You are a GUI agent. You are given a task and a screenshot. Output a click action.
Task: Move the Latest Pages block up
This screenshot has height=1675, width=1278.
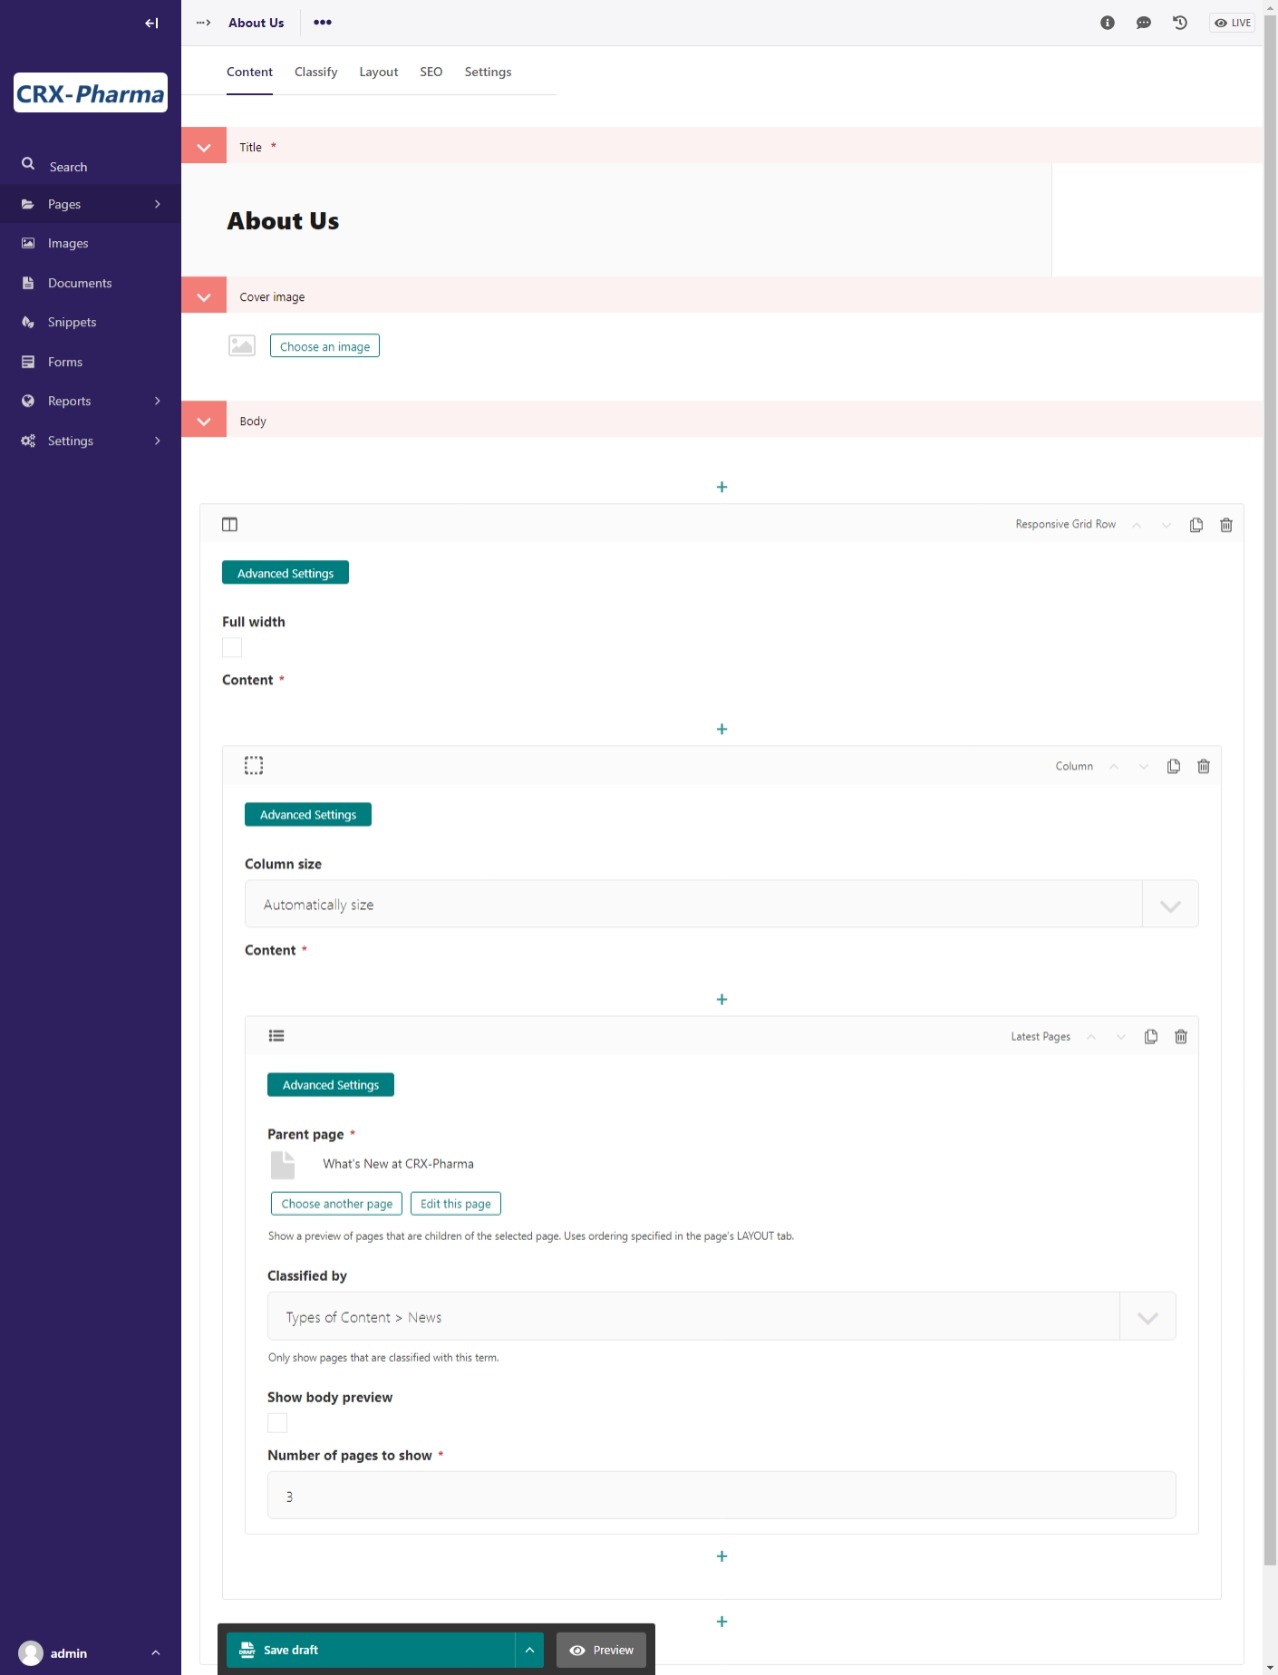pyautogui.click(x=1091, y=1037)
